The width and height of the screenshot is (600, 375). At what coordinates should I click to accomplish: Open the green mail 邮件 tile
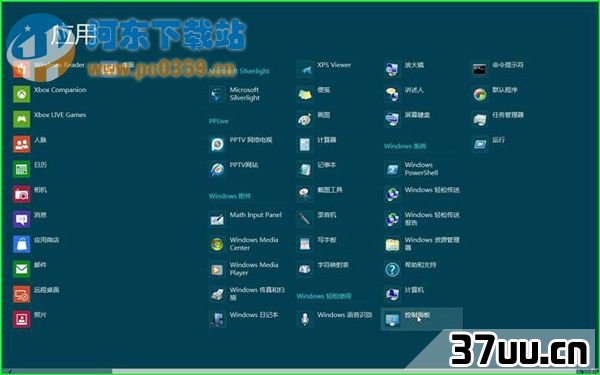click(21, 269)
